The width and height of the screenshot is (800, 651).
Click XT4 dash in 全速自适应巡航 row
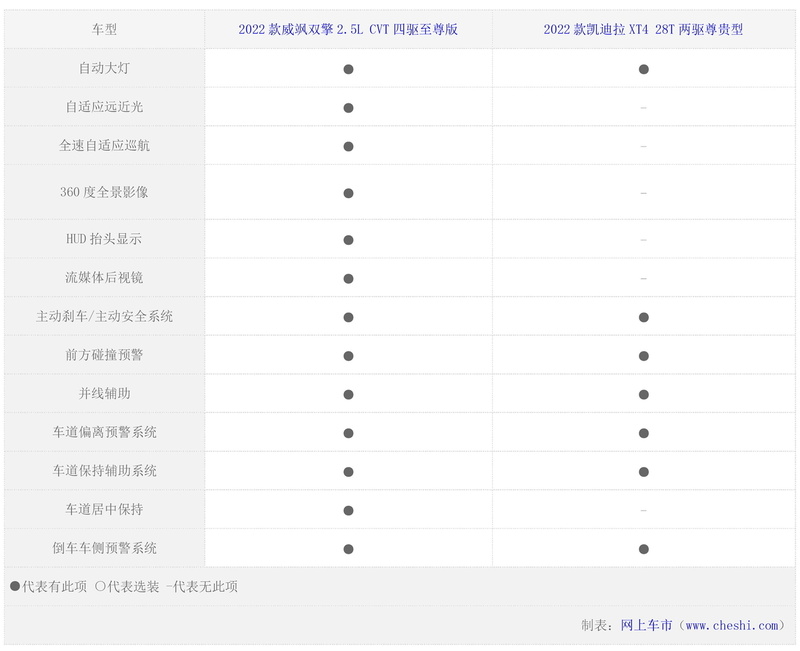643,146
